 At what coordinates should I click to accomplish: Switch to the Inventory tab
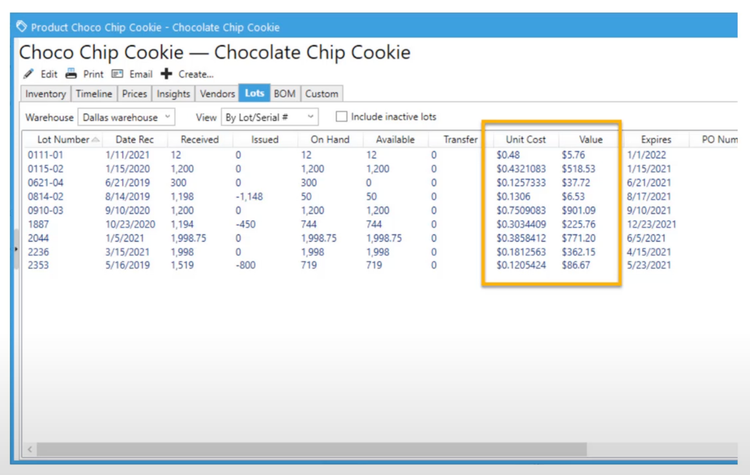coord(45,94)
